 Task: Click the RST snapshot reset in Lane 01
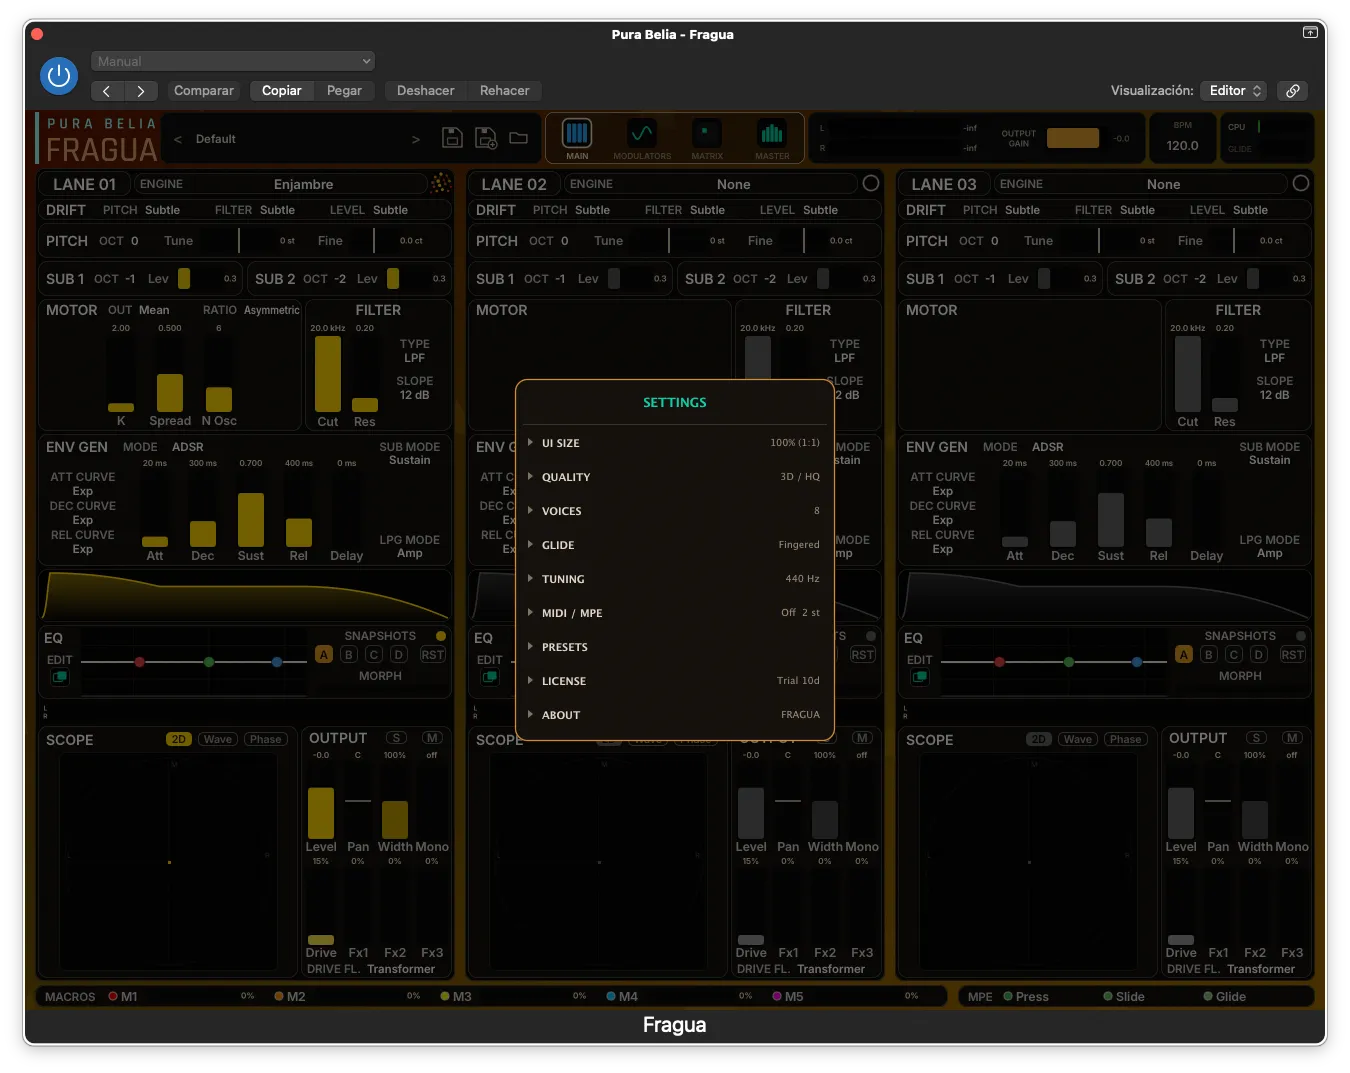(x=432, y=654)
